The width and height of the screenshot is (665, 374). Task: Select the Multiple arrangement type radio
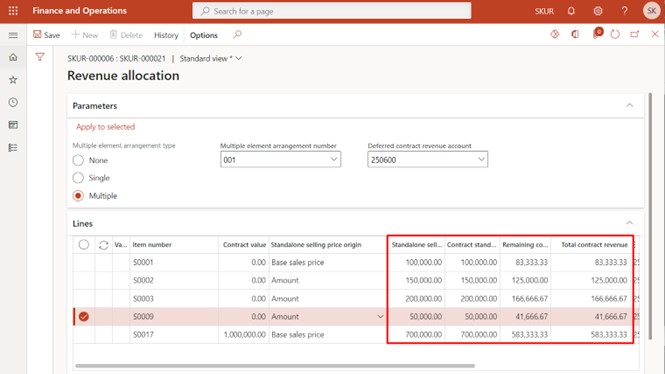78,195
